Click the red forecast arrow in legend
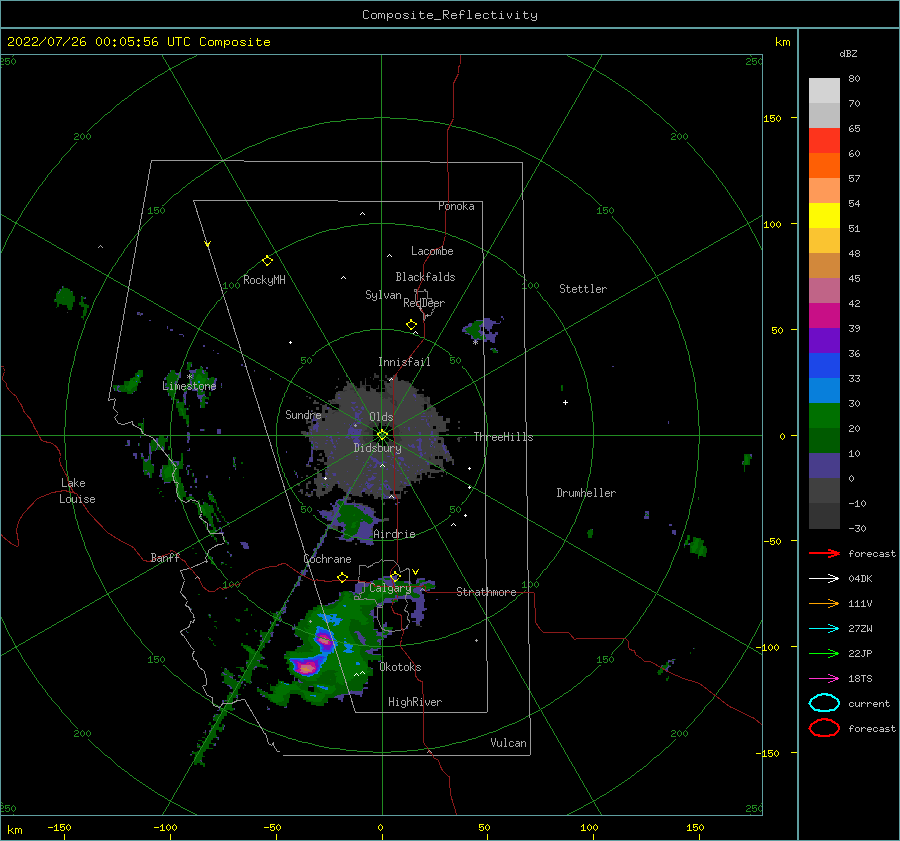The width and height of the screenshot is (900, 841). click(824, 553)
